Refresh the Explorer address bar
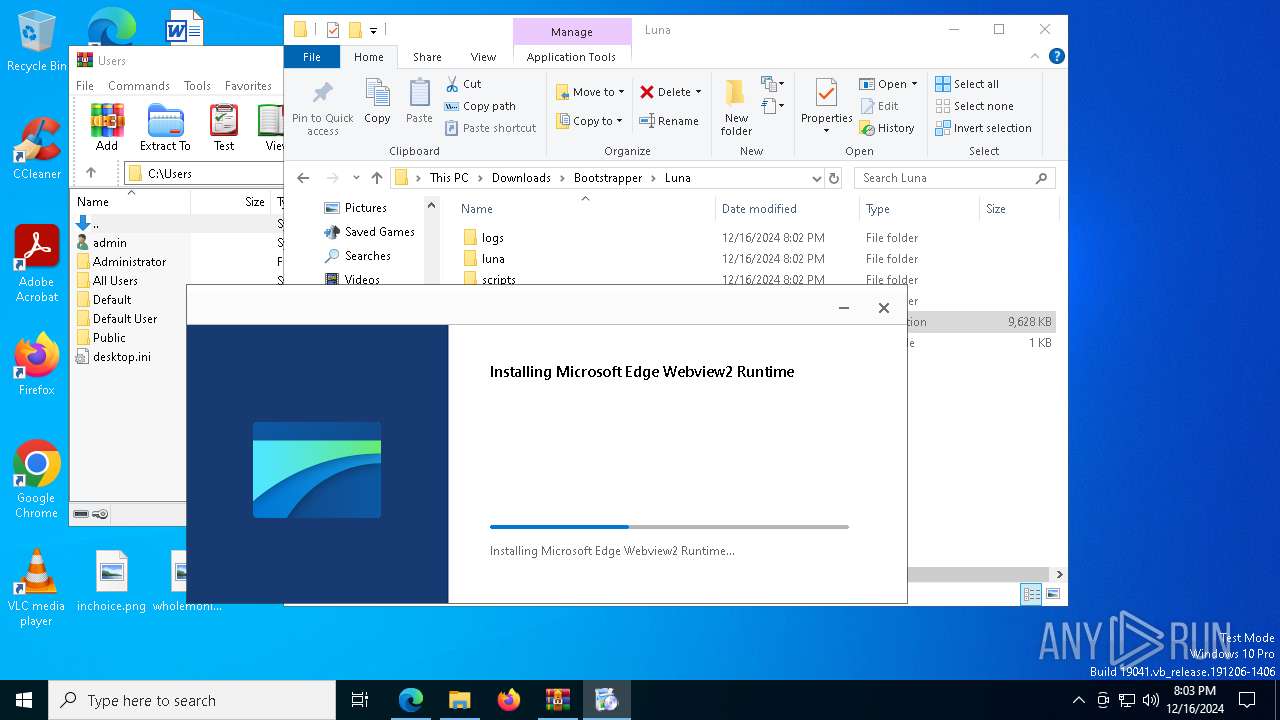Viewport: 1280px width, 720px height. point(834,178)
